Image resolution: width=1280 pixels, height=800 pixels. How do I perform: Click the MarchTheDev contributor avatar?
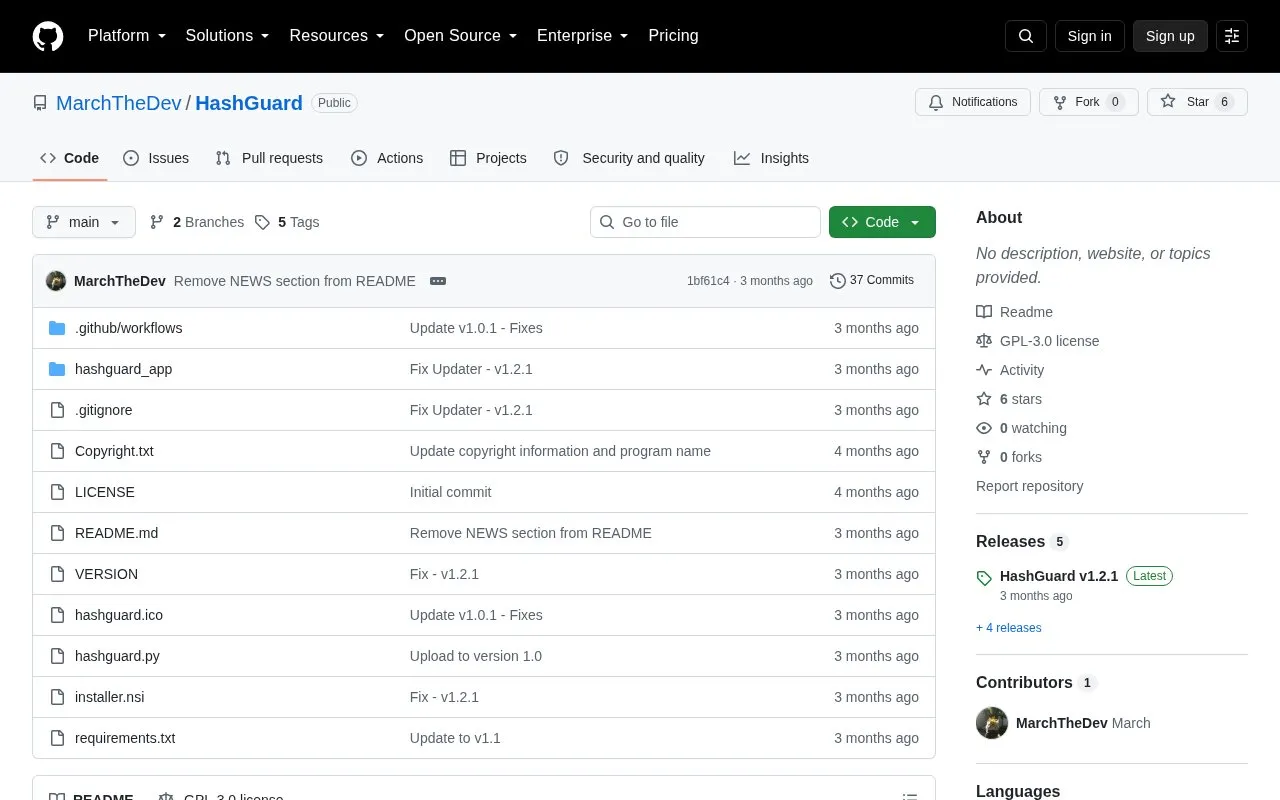coord(992,723)
